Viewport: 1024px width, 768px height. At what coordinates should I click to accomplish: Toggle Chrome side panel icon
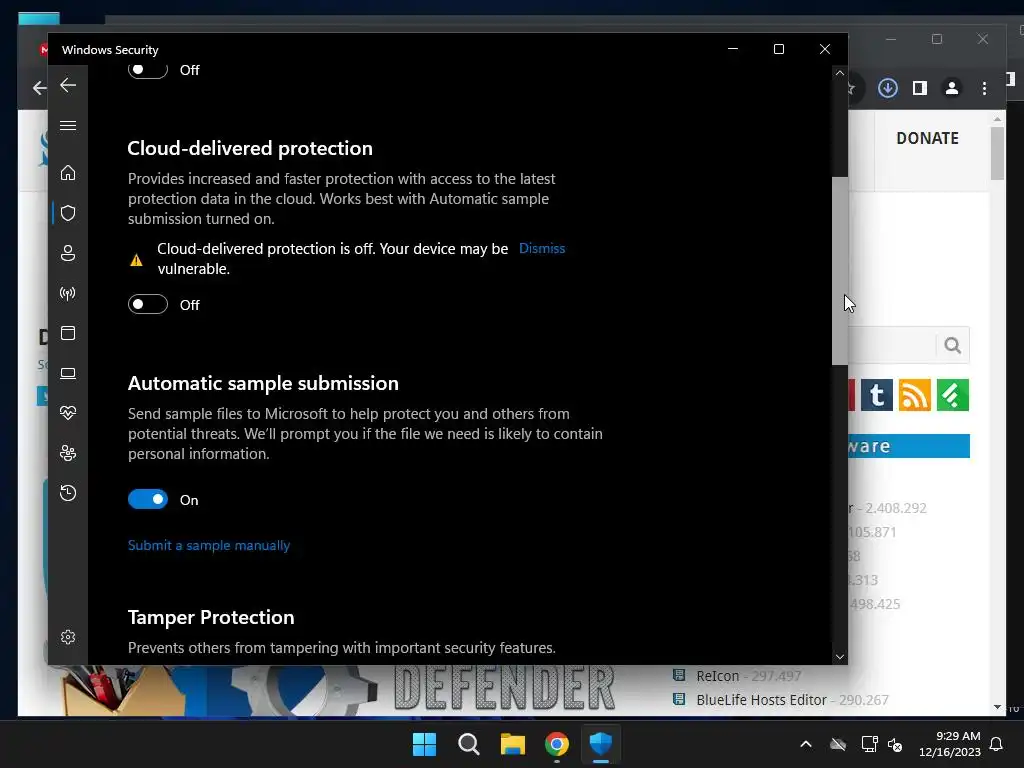click(x=920, y=88)
